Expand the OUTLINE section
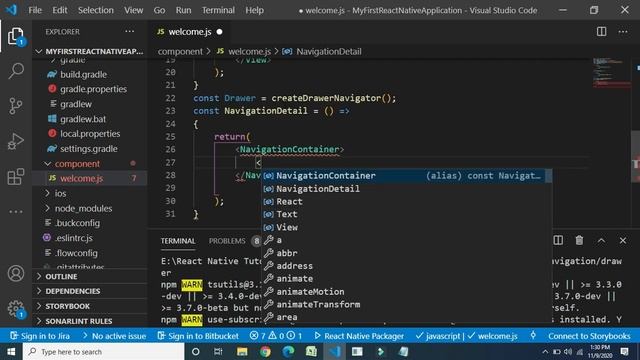The image size is (640, 360). click(x=90, y=276)
